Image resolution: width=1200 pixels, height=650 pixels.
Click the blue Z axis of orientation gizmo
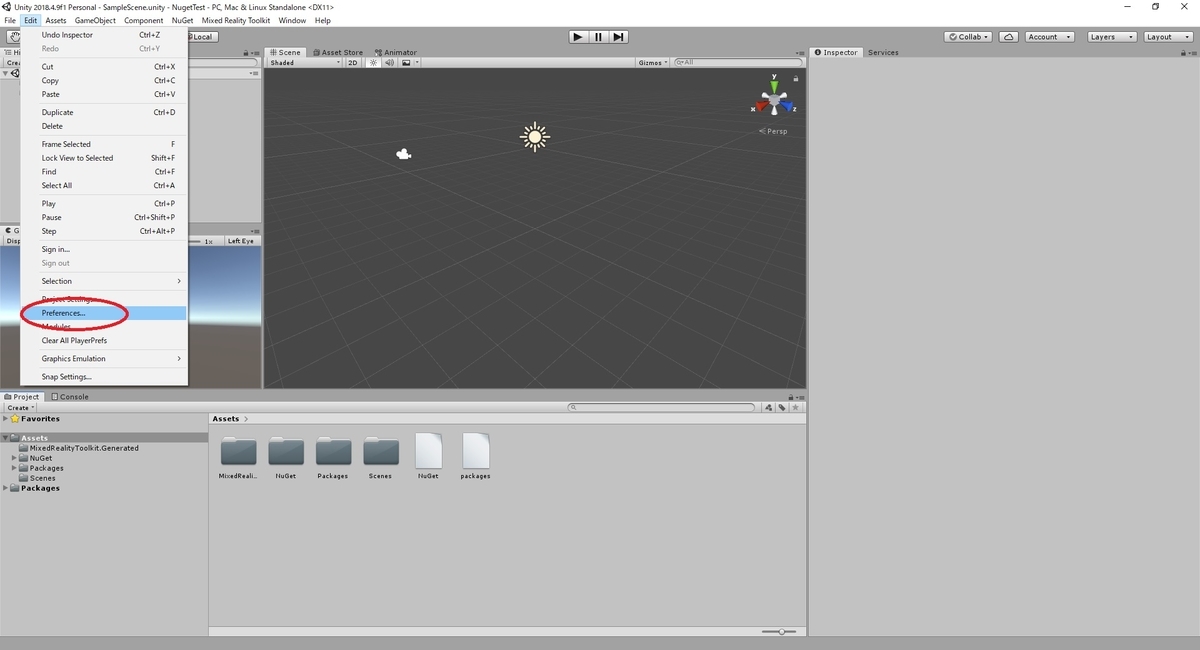pos(788,104)
